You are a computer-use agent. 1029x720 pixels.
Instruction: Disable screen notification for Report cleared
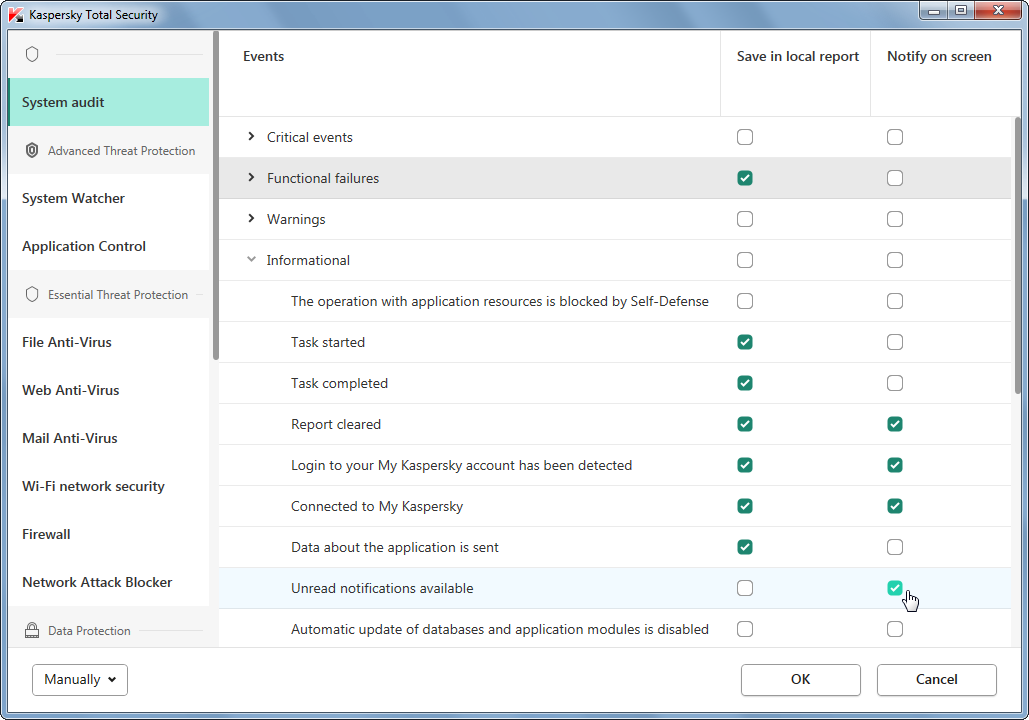click(x=894, y=424)
